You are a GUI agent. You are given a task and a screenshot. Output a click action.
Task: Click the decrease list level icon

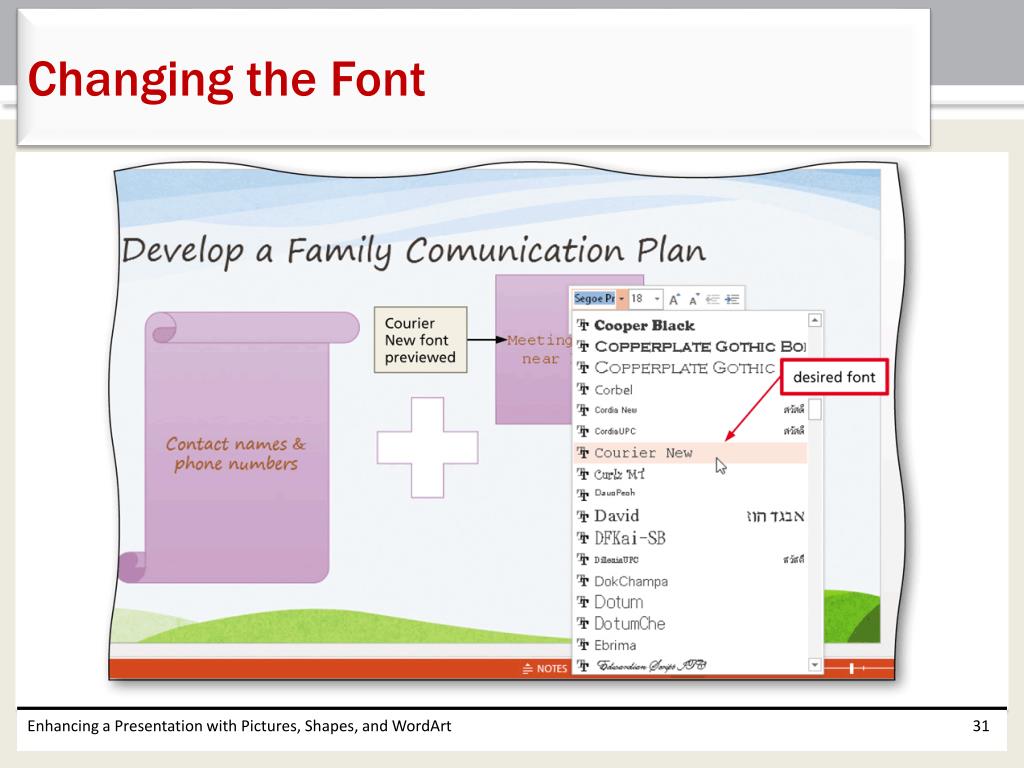point(712,299)
